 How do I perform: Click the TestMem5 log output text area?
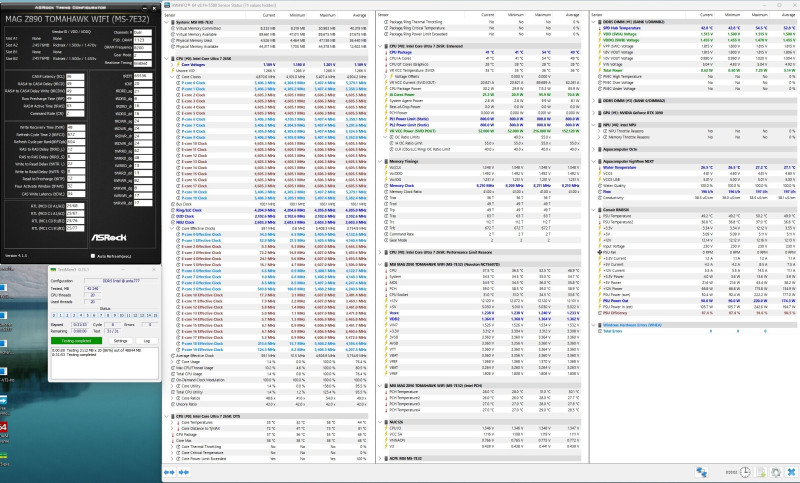(104, 363)
